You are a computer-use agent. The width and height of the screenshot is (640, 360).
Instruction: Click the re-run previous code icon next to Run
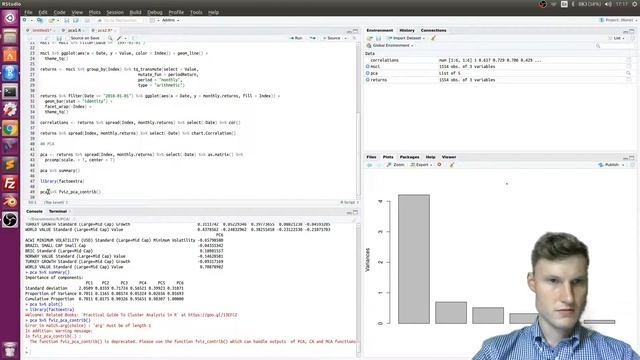tap(312, 38)
